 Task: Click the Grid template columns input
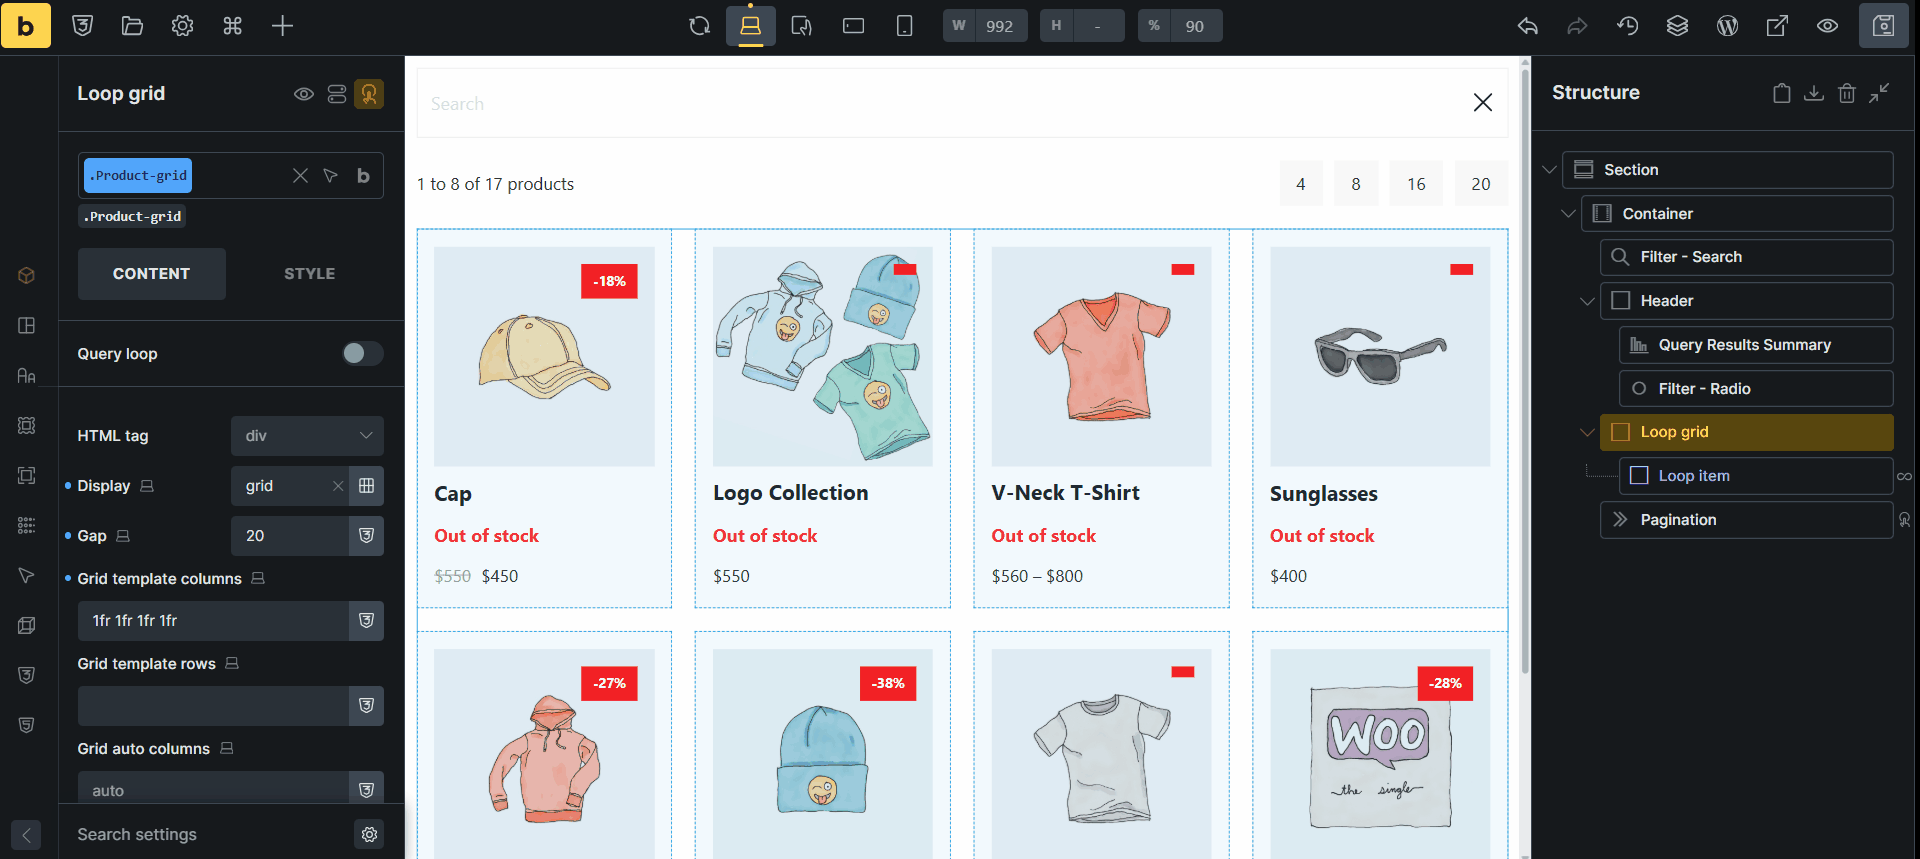[x=213, y=621]
